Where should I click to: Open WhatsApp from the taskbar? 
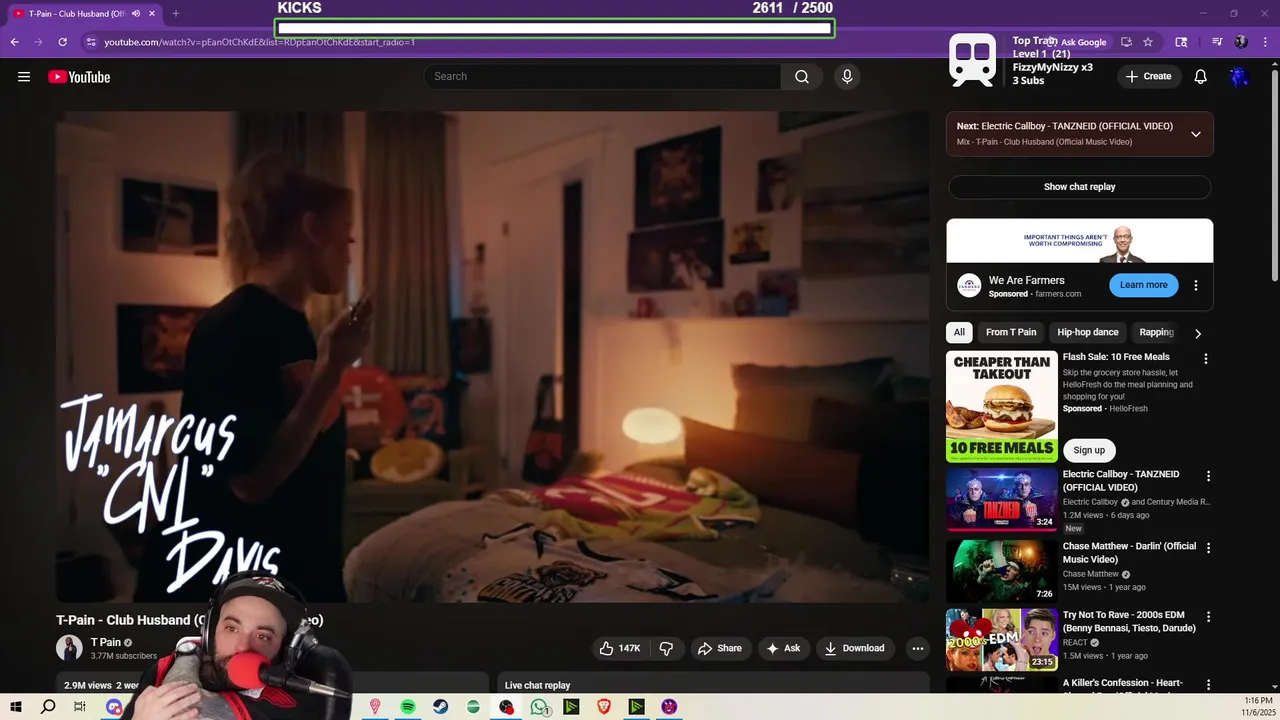click(x=539, y=707)
